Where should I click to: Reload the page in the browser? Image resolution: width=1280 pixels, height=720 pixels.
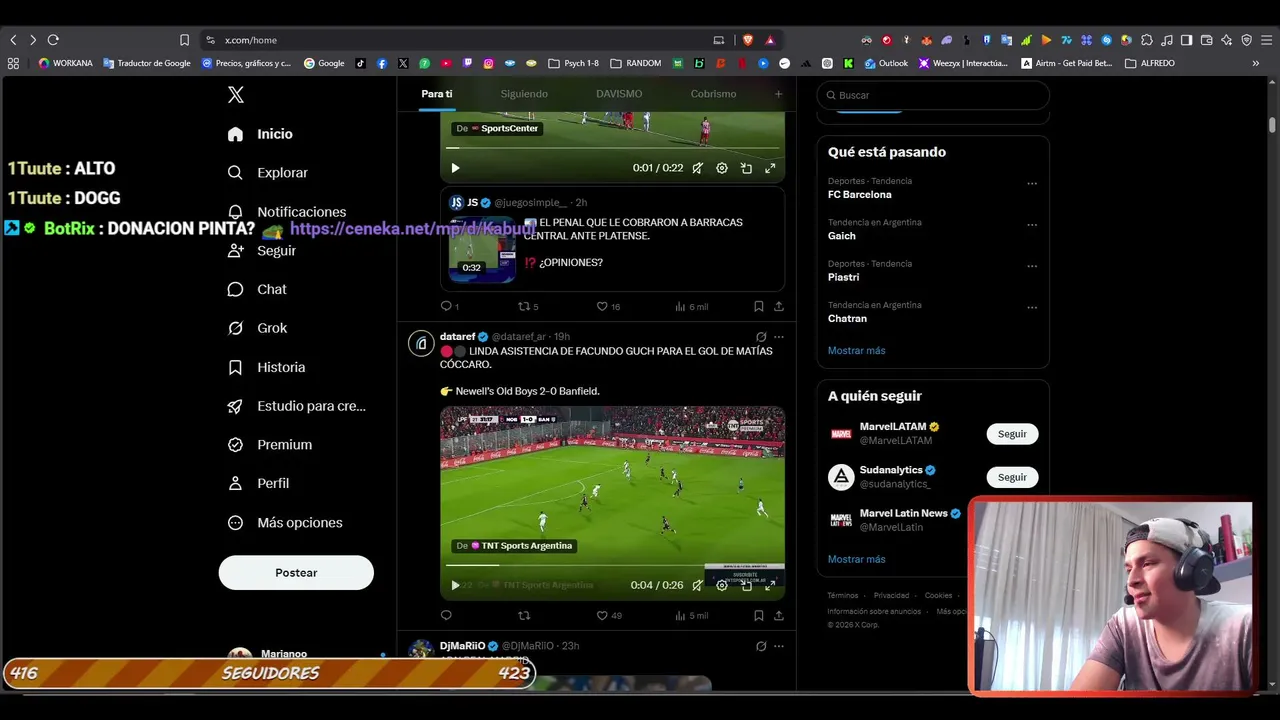(53, 40)
